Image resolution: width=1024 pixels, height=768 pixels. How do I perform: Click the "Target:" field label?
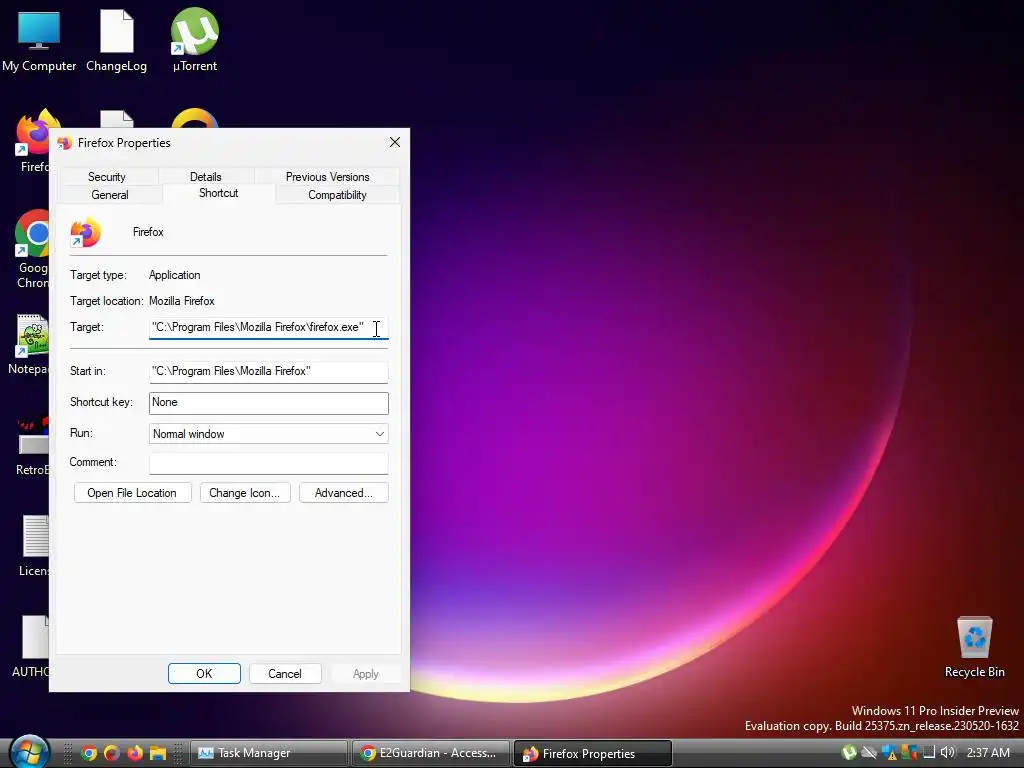tap(87, 327)
